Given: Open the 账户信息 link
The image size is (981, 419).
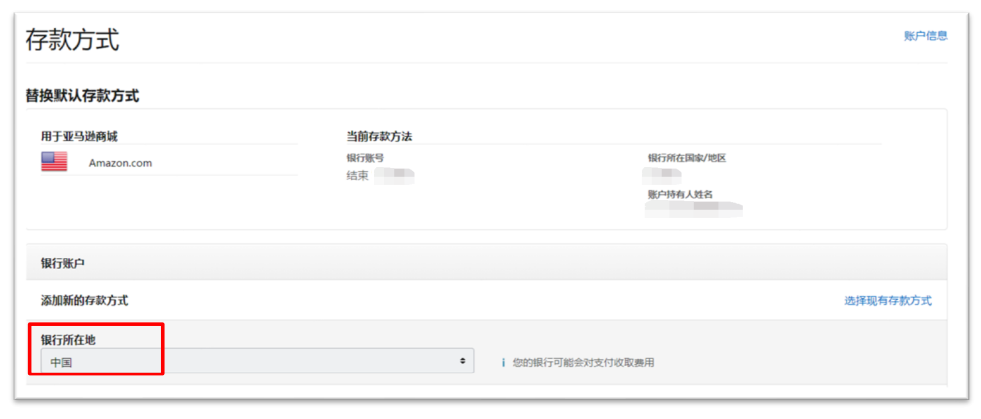Looking at the screenshot, I should click(925, 36).
